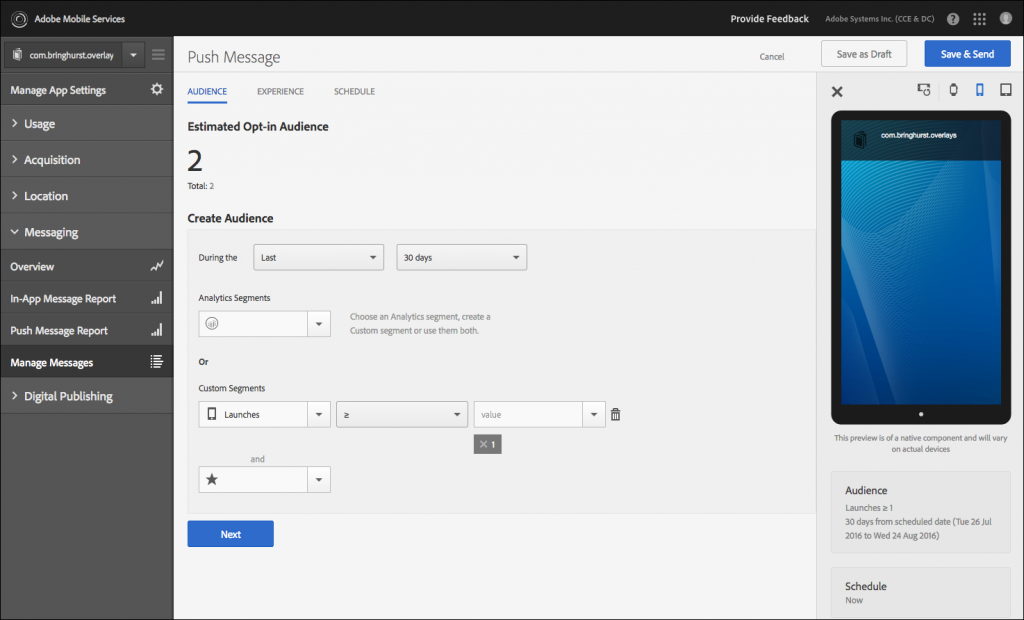Switch to the EXPERIENCE tab
This screenshot has width=1024, height=620.
point(280,91)
